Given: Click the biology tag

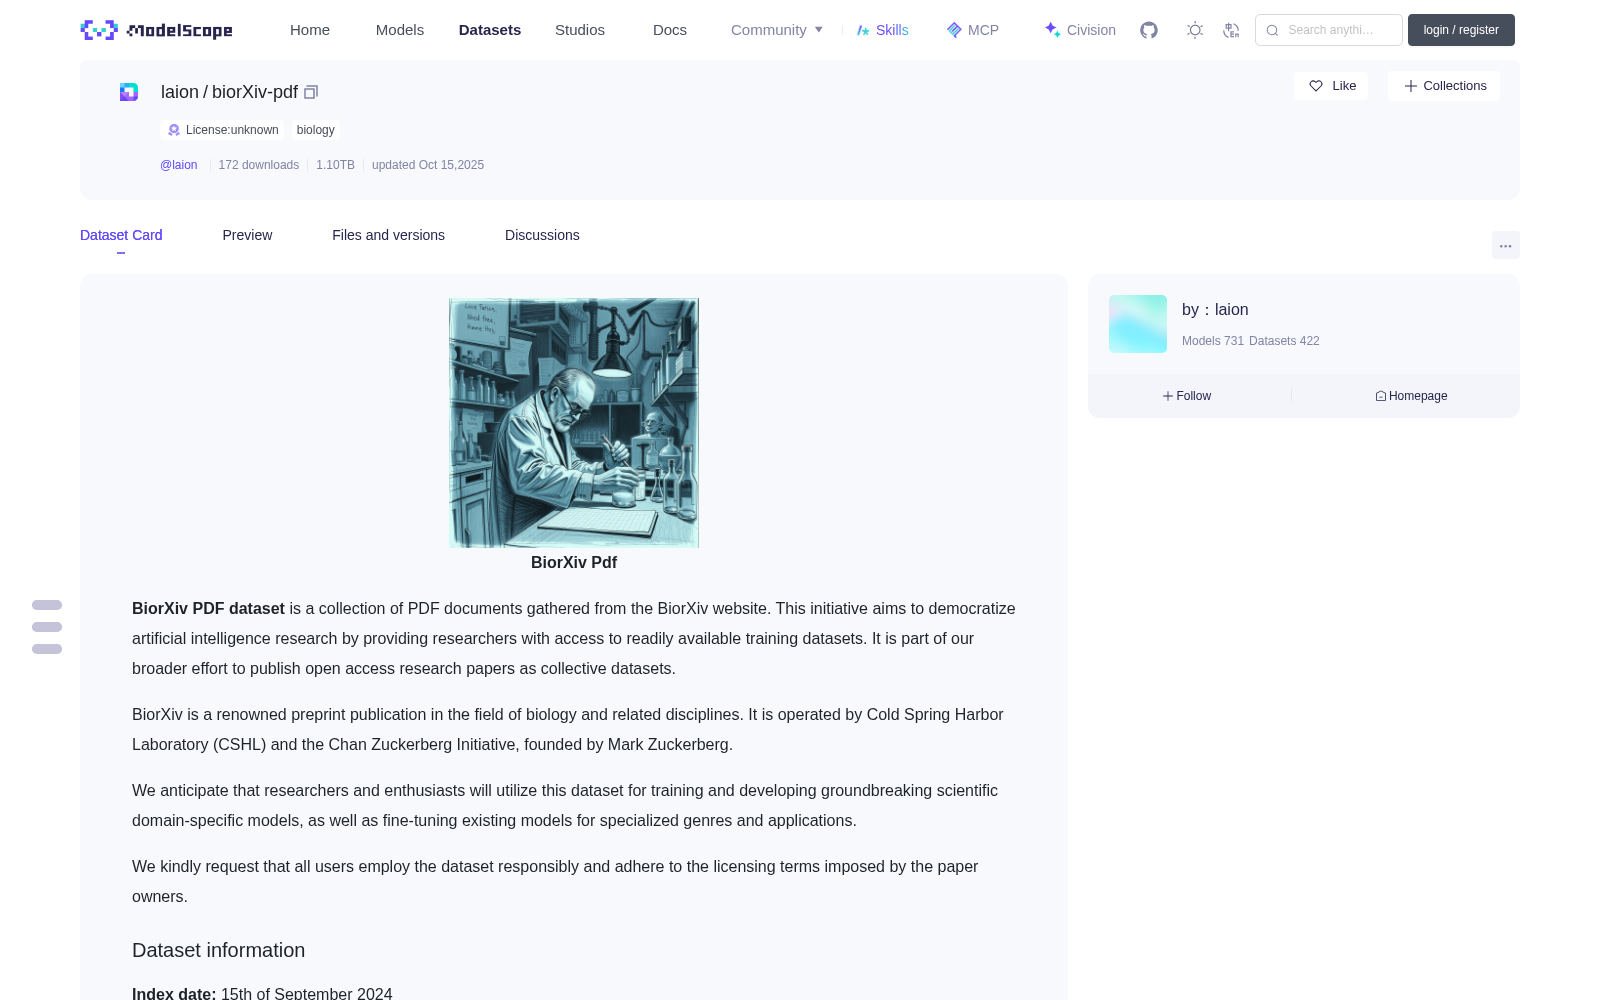Looking at the screenshot, I should point(316,130).
